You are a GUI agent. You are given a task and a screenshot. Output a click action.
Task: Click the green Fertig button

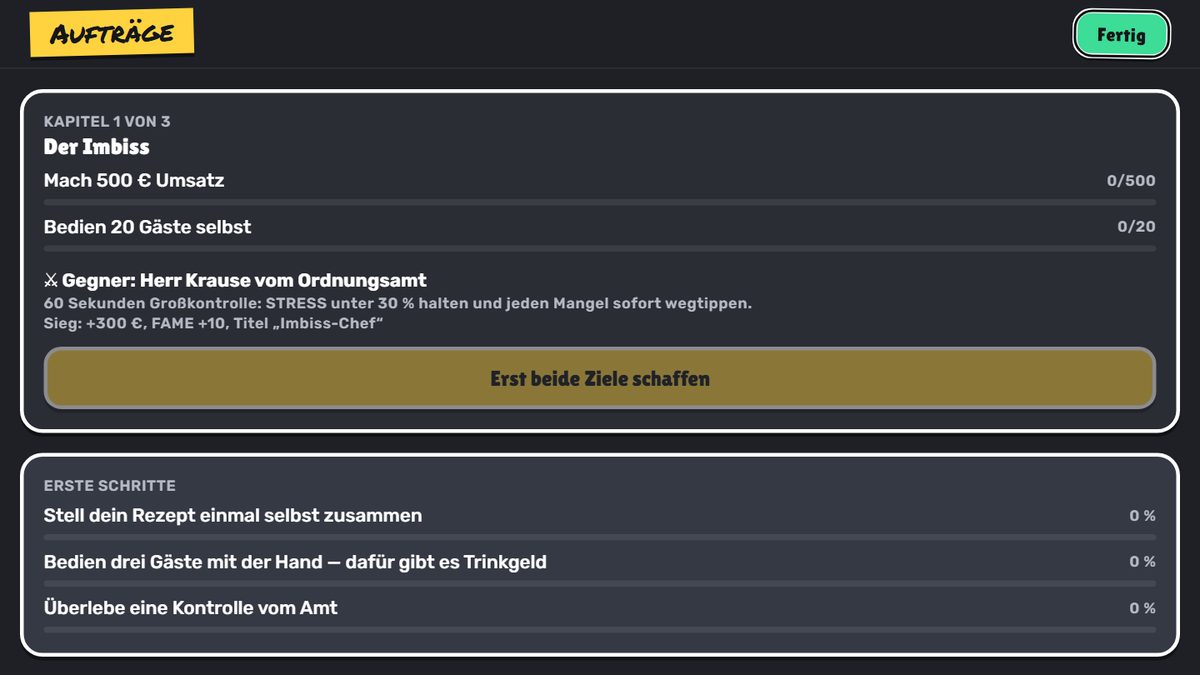click(x=1121, y=35)
